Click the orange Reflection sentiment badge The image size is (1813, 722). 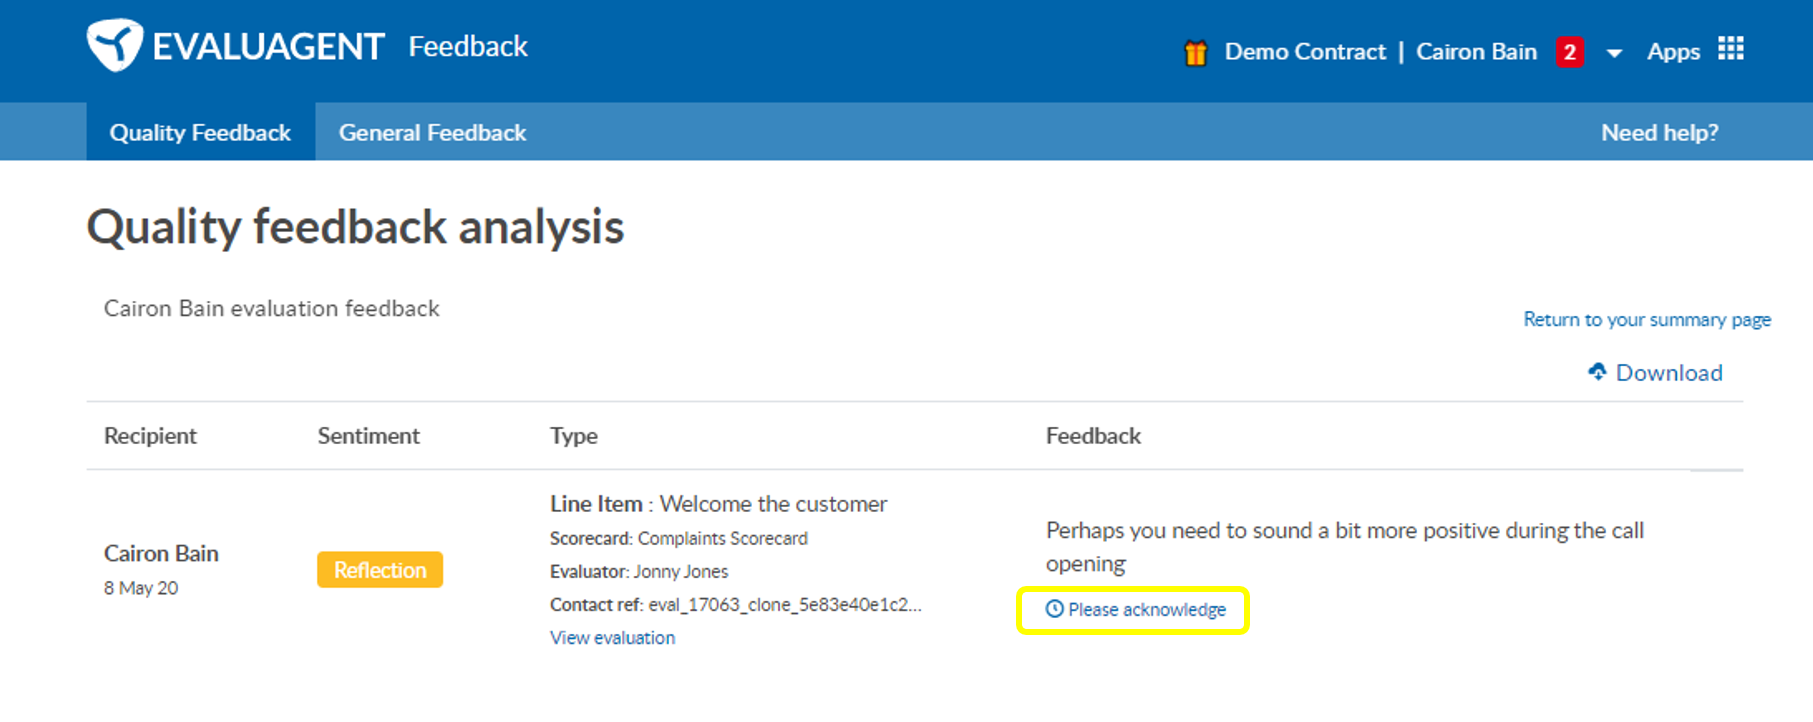(x=380, y=570)
